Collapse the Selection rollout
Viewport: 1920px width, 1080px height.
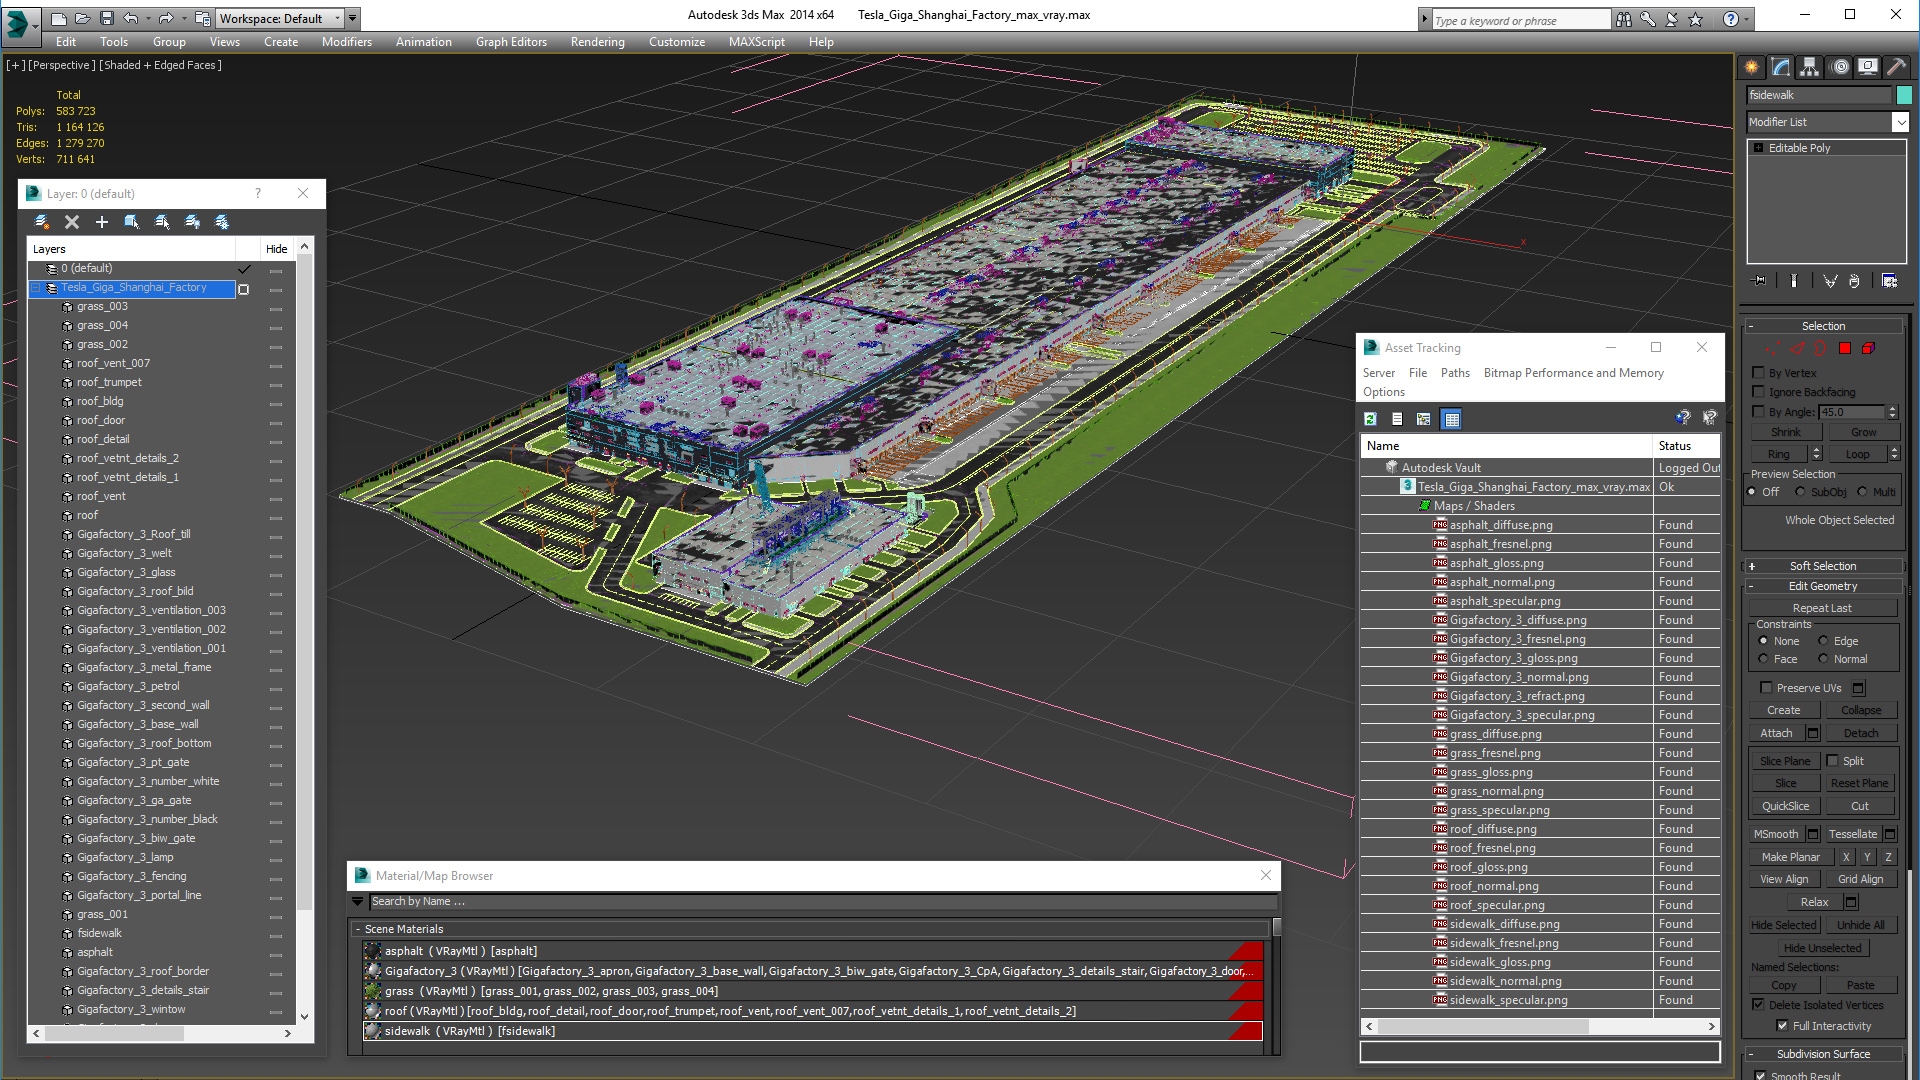[1824, 326]
